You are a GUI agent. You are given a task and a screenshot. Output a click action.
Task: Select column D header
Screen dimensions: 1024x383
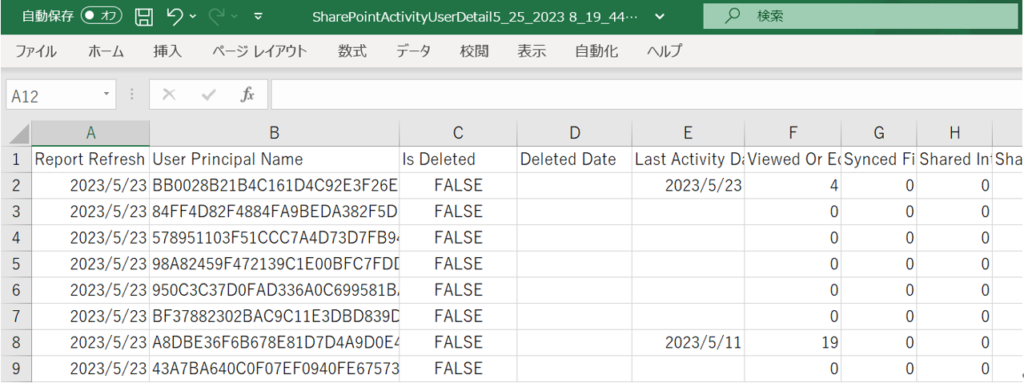tap(575, 133)
